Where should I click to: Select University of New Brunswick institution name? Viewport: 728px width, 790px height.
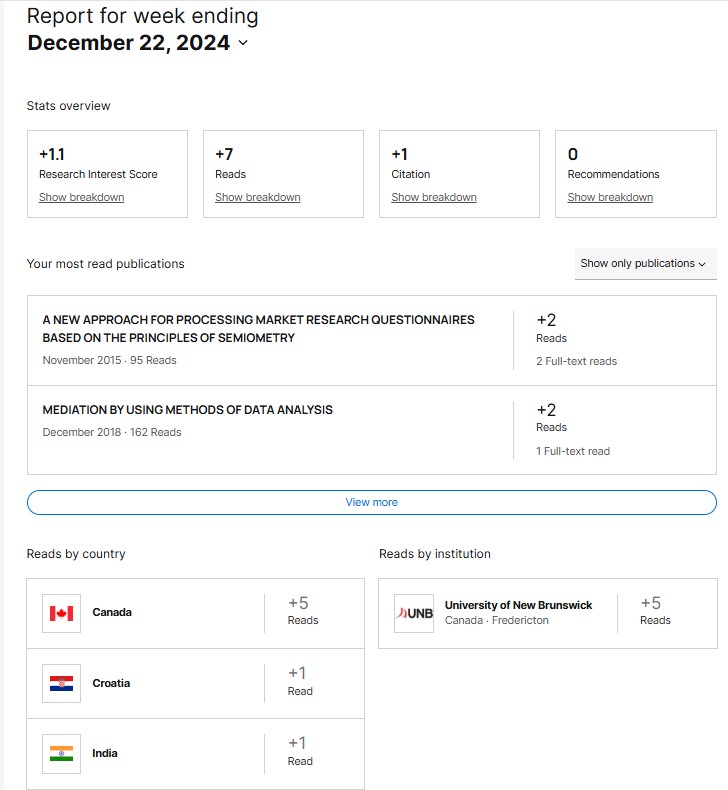[518, 605]
